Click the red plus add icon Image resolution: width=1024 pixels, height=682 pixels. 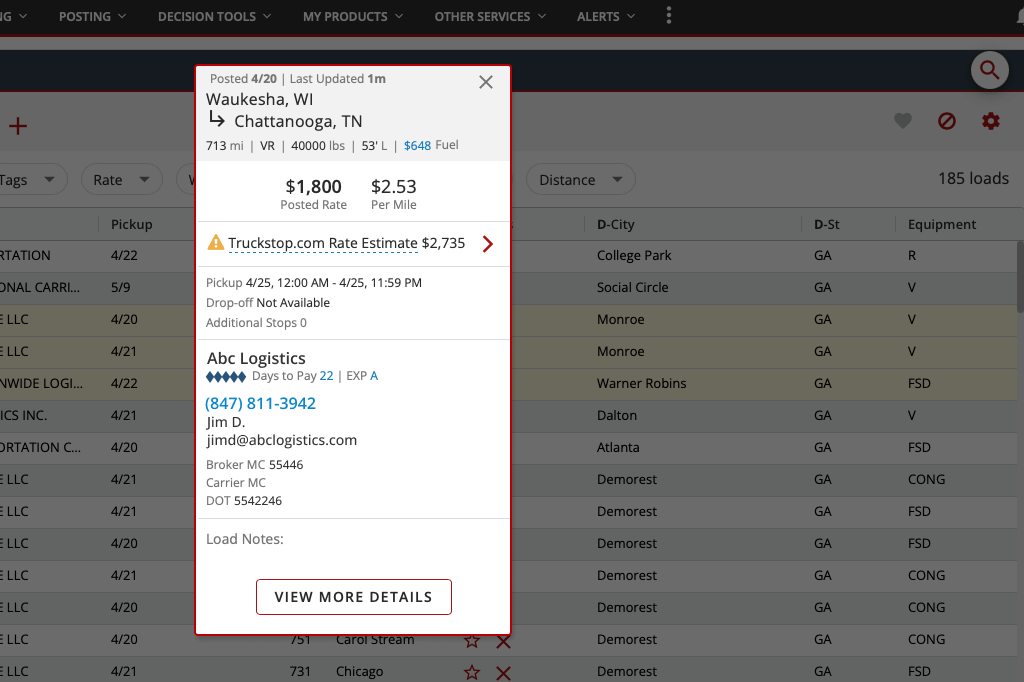tap(18, 126)
